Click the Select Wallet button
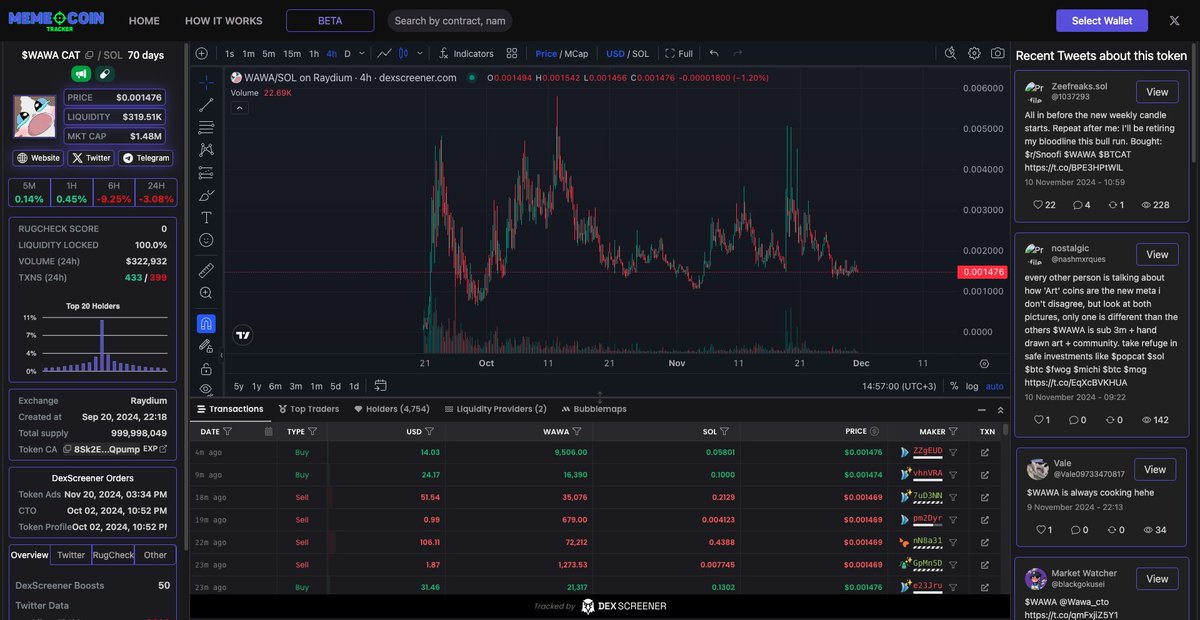The image size is (1200, 620). pos(1102,20)
